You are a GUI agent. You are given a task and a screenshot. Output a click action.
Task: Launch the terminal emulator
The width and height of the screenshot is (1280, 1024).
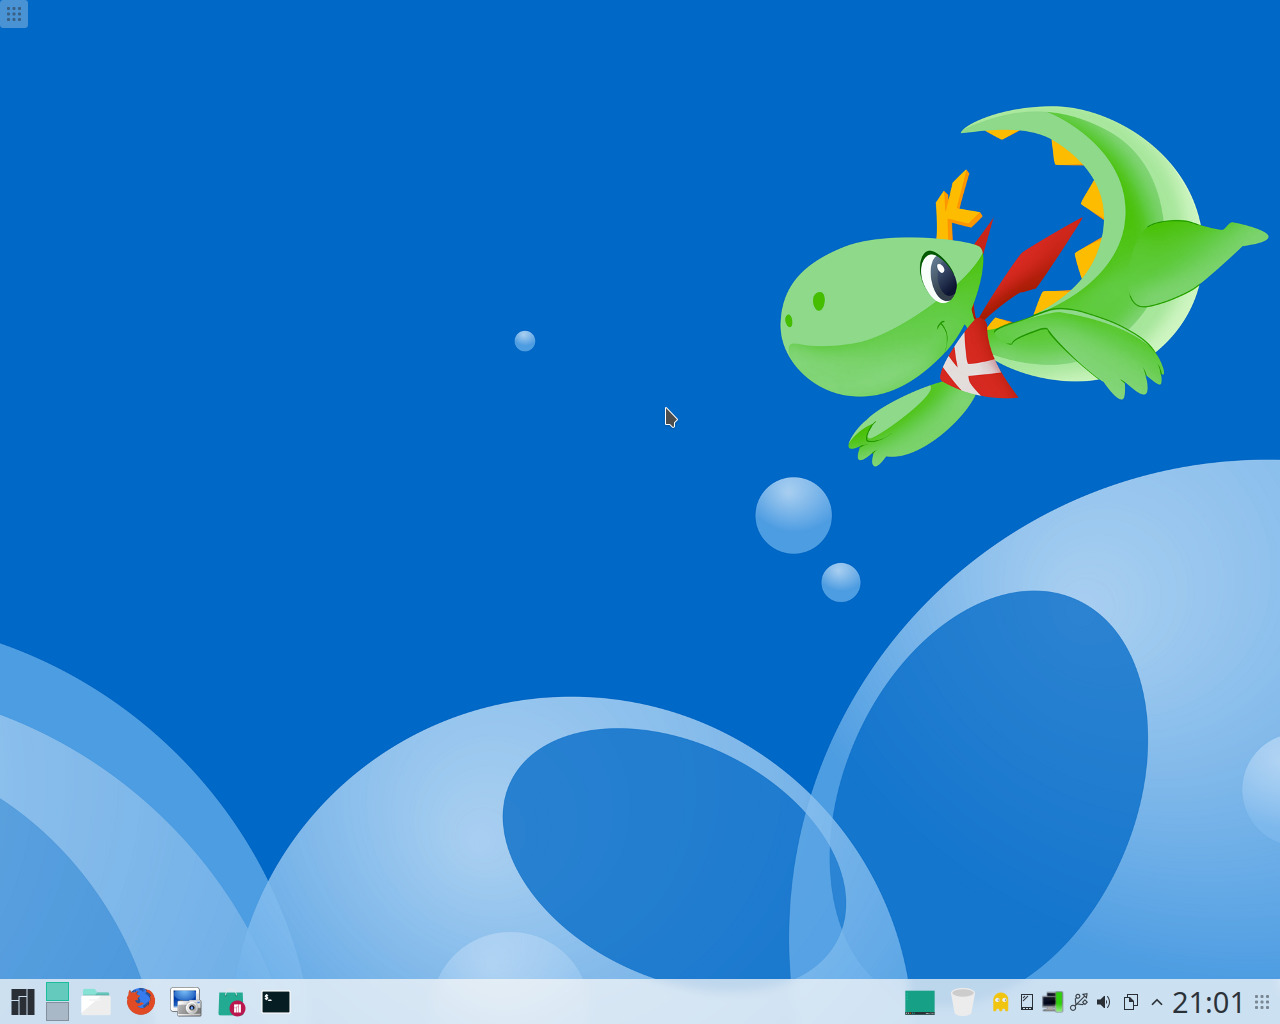click(276, 1001)
